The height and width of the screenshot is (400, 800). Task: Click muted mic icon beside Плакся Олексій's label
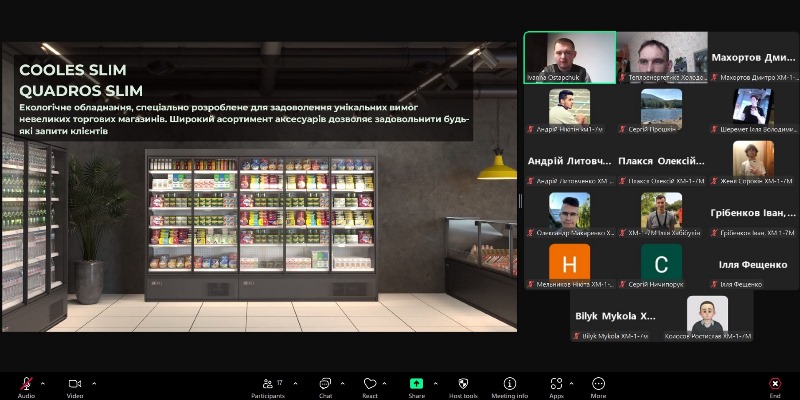point(622,181)
